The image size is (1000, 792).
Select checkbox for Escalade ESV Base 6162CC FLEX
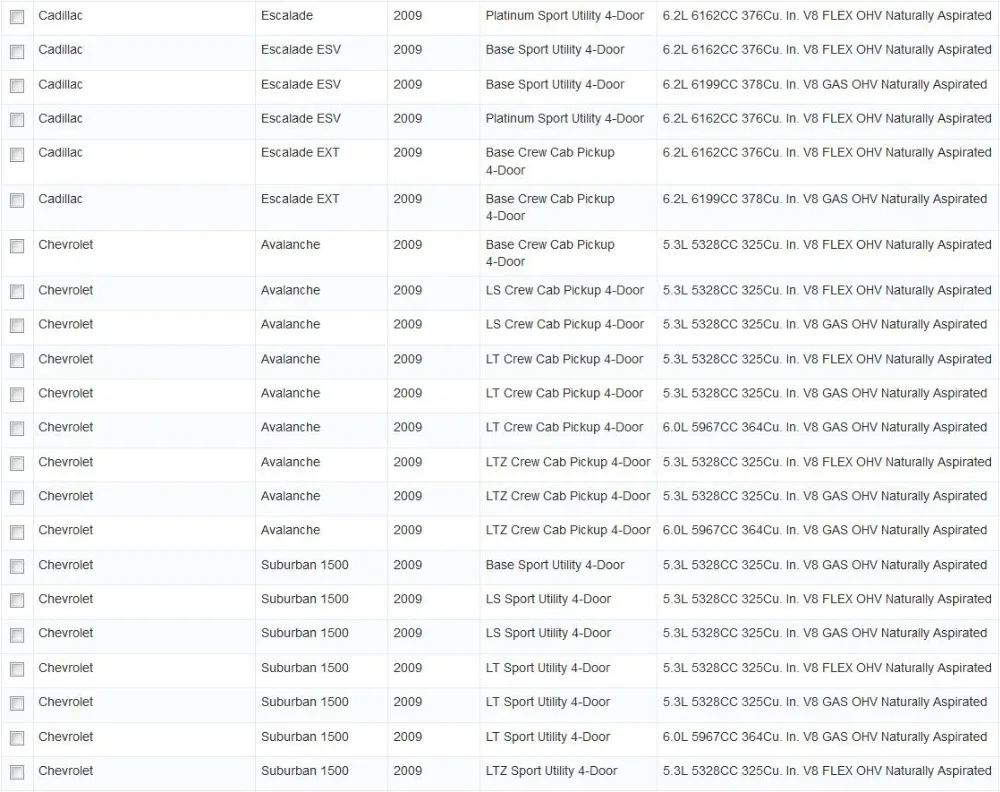(17, 51)
